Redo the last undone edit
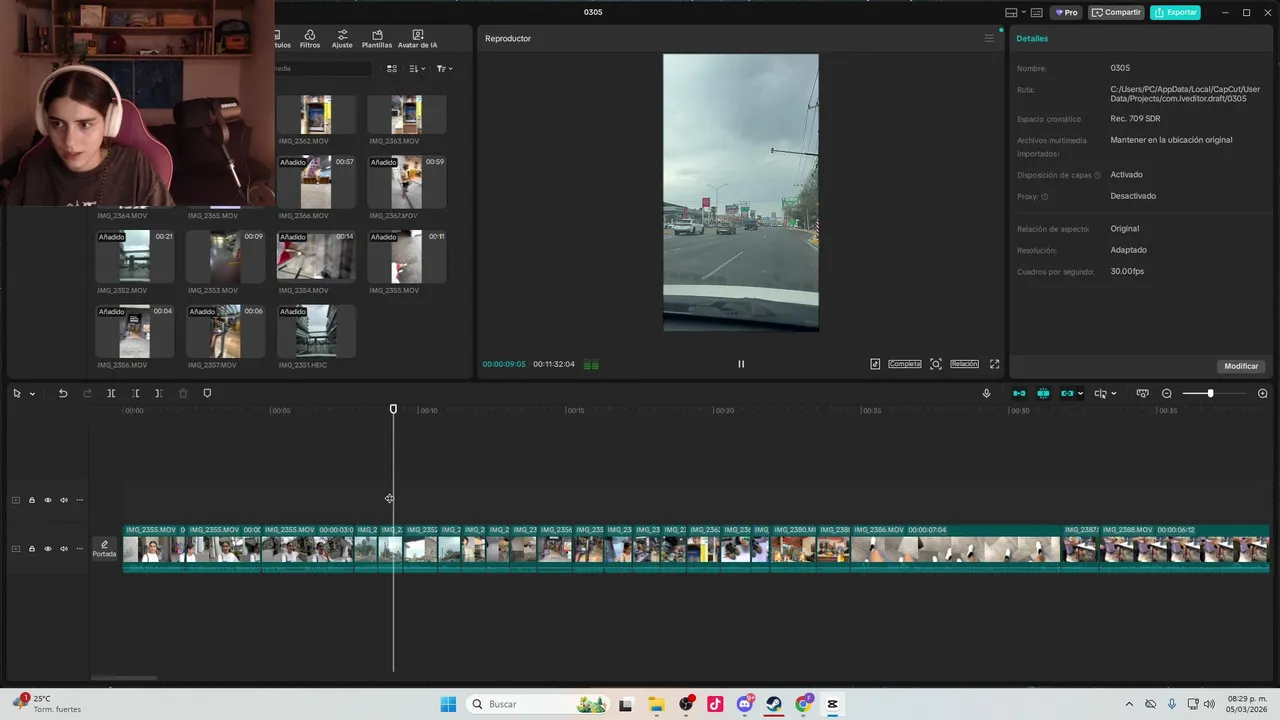Image resolution: width=1280 pixels, height=720 pixels. tap(87, 394)
